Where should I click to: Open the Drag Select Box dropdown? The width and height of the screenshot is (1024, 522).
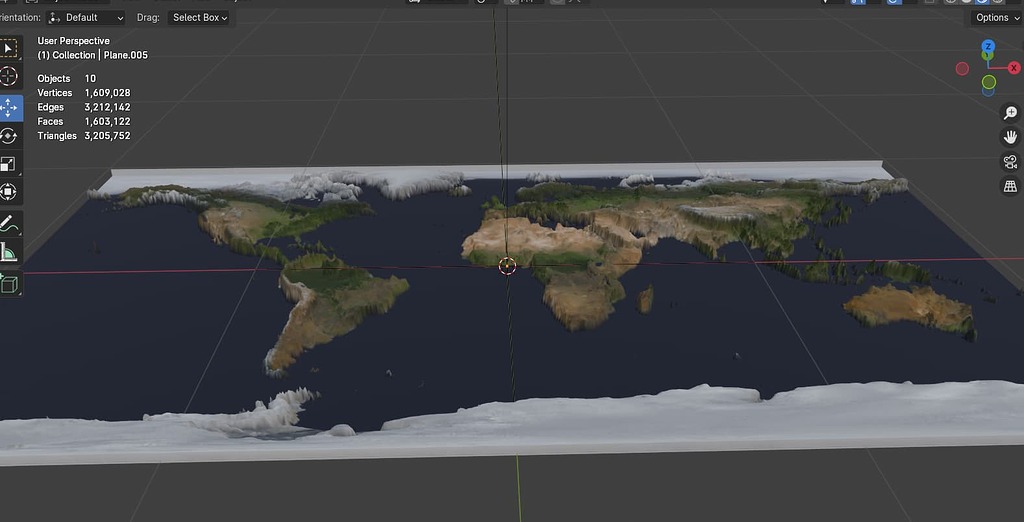[x=200, y=18]
